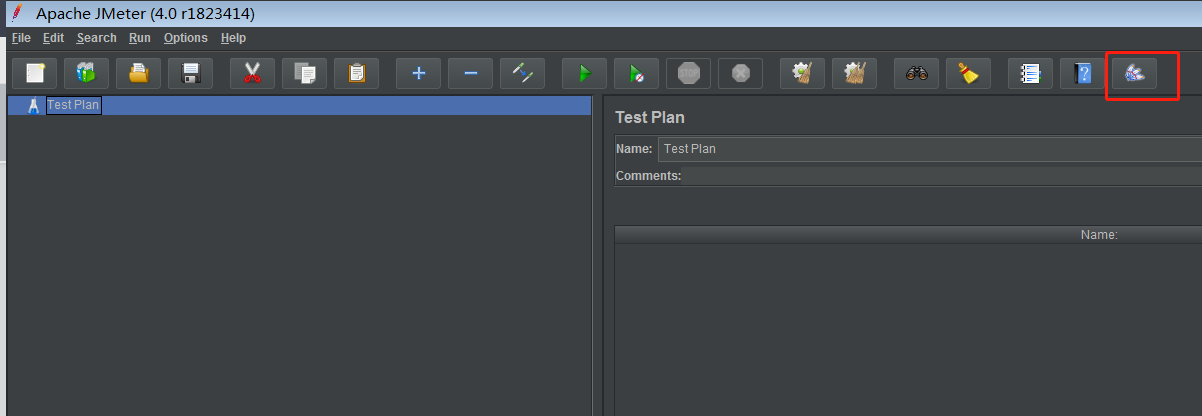Open Search with binoculars icon
The width and height of the screenshot is (1202, 416).
click(916, 73)
